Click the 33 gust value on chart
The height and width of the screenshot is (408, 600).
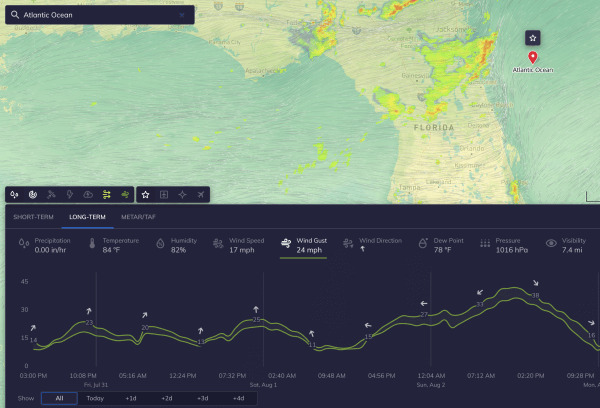[480, 304]
